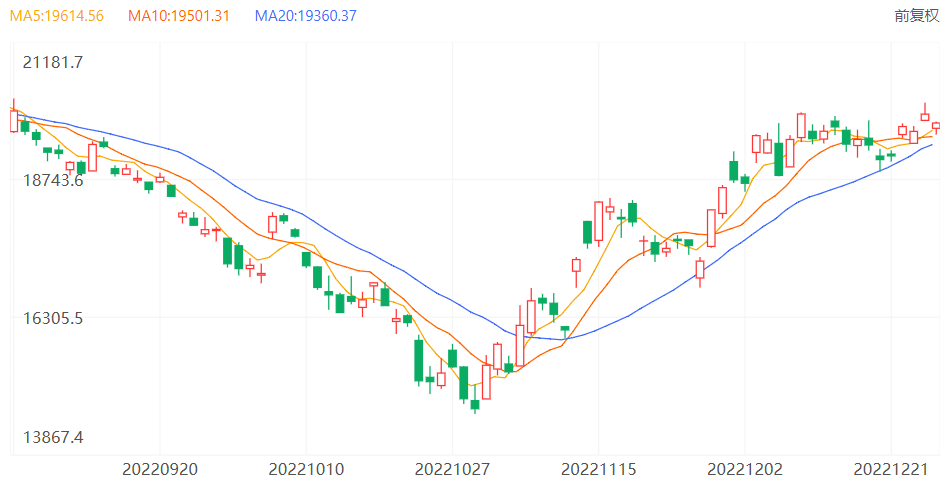Click the MA20:19360.37 indicator label
The width and height of the screenshot is (946, 481).
[305, 16]
